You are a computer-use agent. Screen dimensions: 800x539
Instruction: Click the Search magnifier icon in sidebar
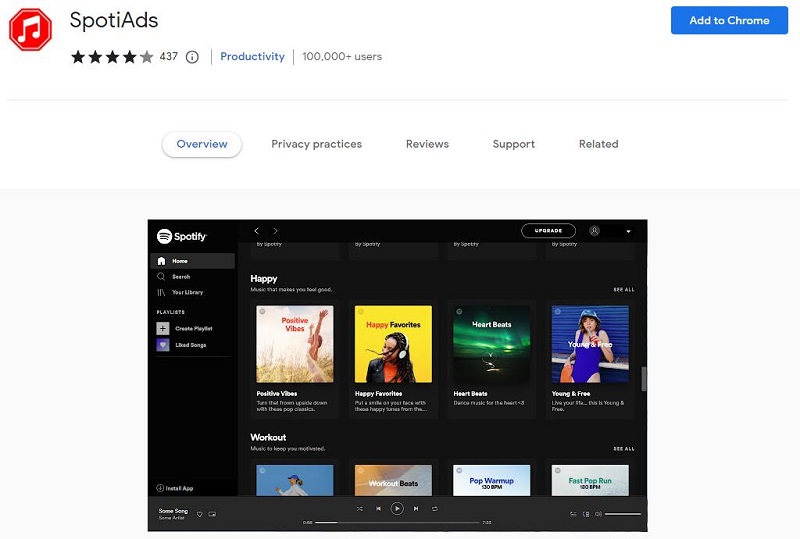tap(161, 277)
